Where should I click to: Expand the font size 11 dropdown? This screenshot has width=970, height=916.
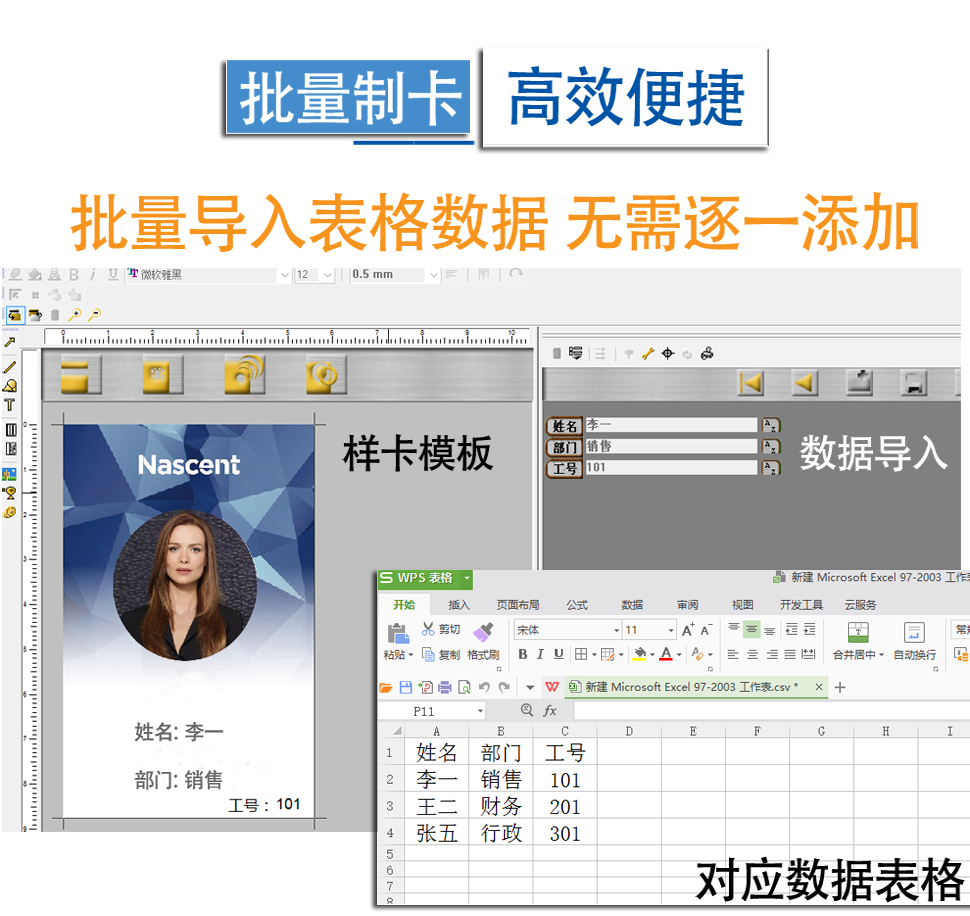pyautogui.click(x=671, y=630)
